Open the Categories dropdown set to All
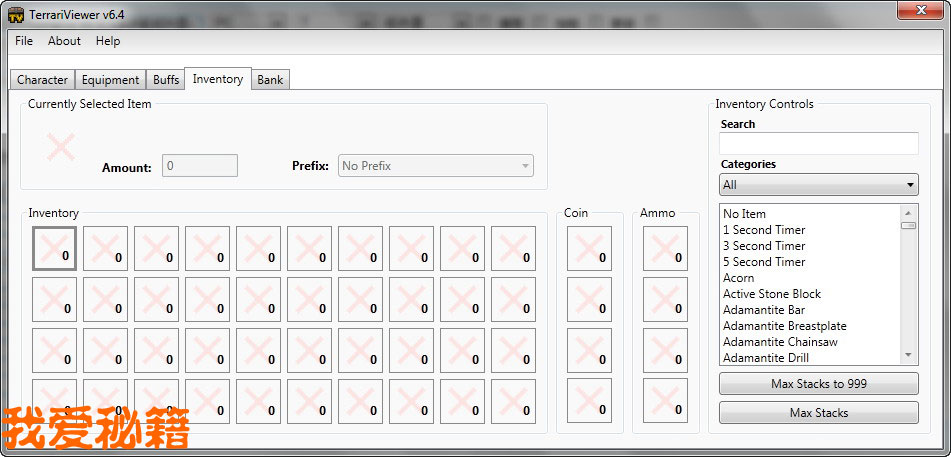The height and width of the screenshot is (457, 951). pos(818,185)
